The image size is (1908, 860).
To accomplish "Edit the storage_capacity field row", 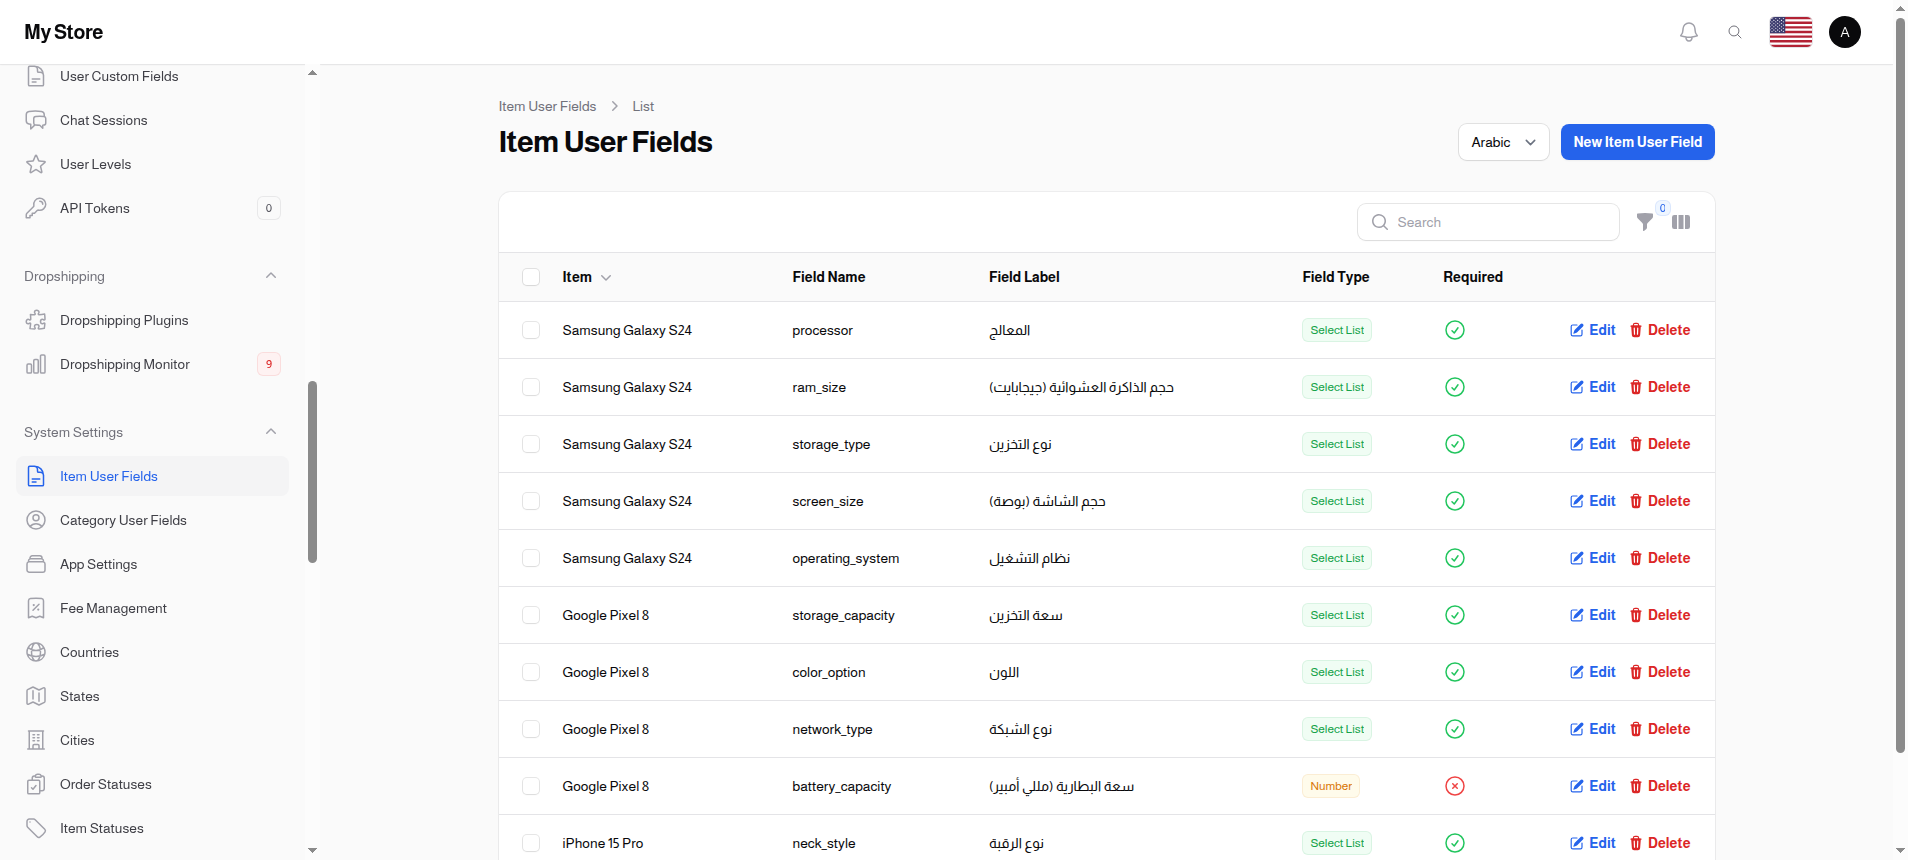I will [x=1593, y=615].
